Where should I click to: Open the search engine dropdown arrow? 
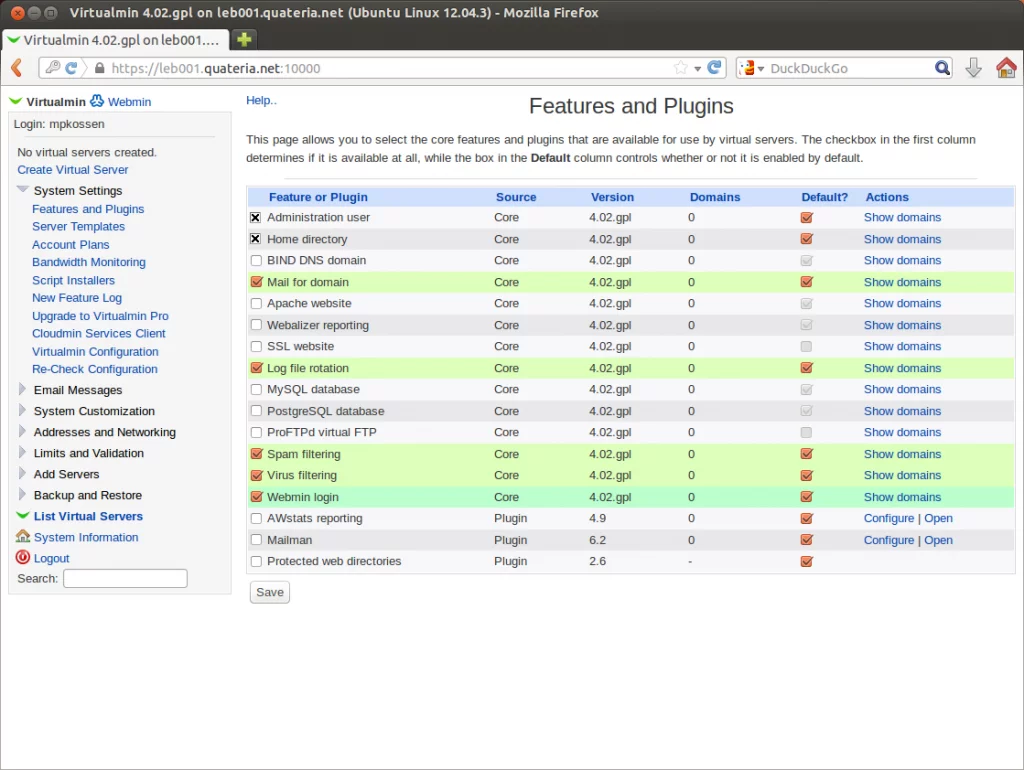click(761, 69)
